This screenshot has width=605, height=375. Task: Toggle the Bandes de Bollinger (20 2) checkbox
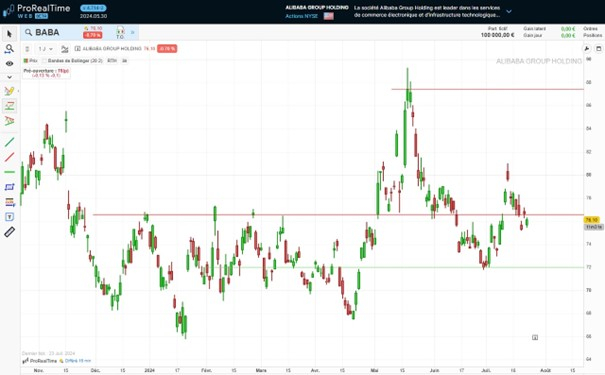tap(44, 61)
